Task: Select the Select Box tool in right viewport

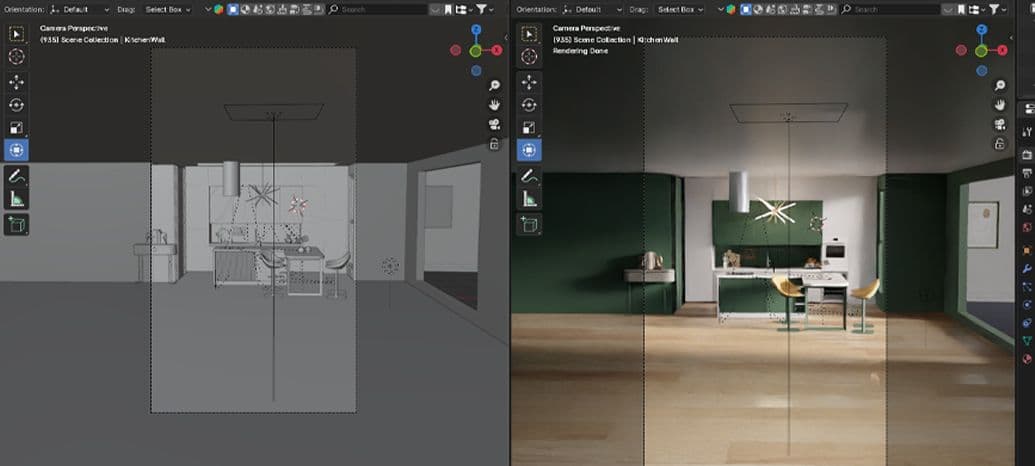Action: pos(529,34)
